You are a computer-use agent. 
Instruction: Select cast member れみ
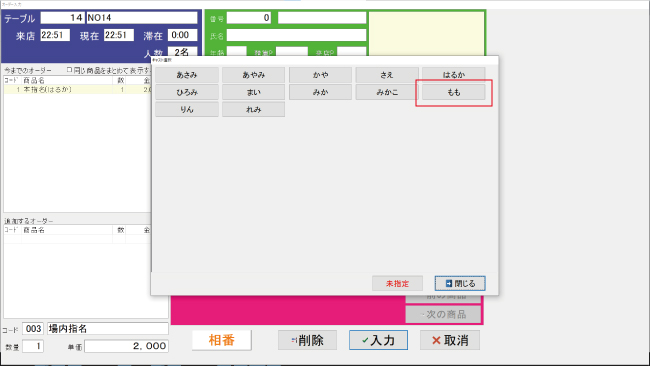pos(253,109)
